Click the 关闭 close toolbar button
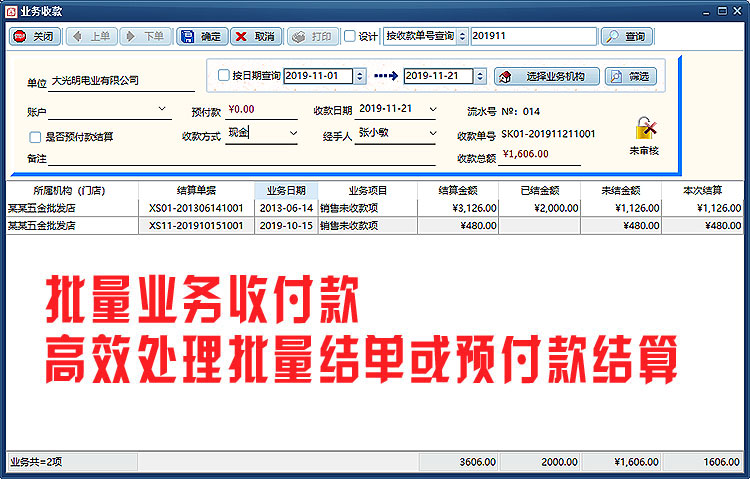Image resolution: width=750 pixels, height=479 pixels. pyautogui.click(x=34, y=36)
